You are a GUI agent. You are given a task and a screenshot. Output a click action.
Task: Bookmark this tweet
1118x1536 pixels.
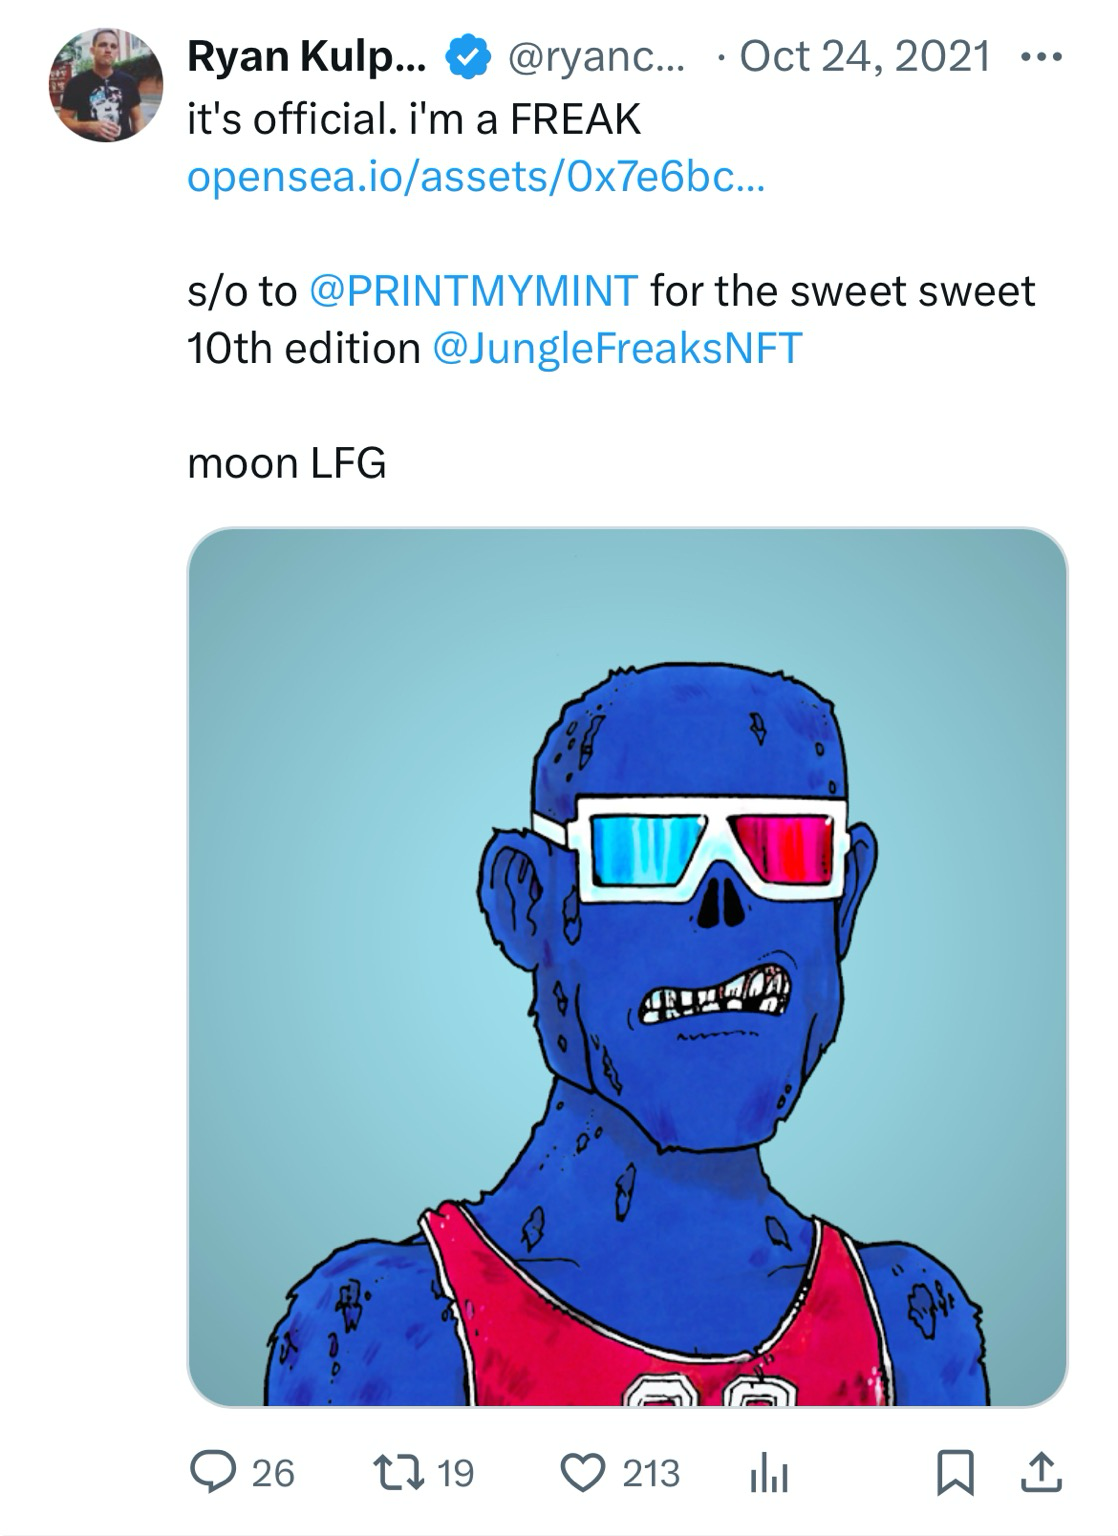(x=955, y=1474)
